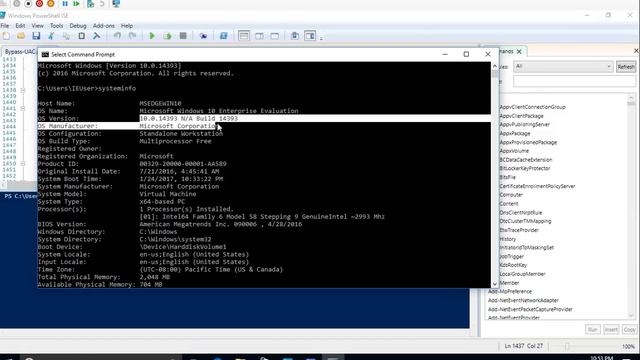Select BitLockerKeyProtector in command list
Image resolution: width=640 pixels, height=360 pixels.
tap(524, 168)
